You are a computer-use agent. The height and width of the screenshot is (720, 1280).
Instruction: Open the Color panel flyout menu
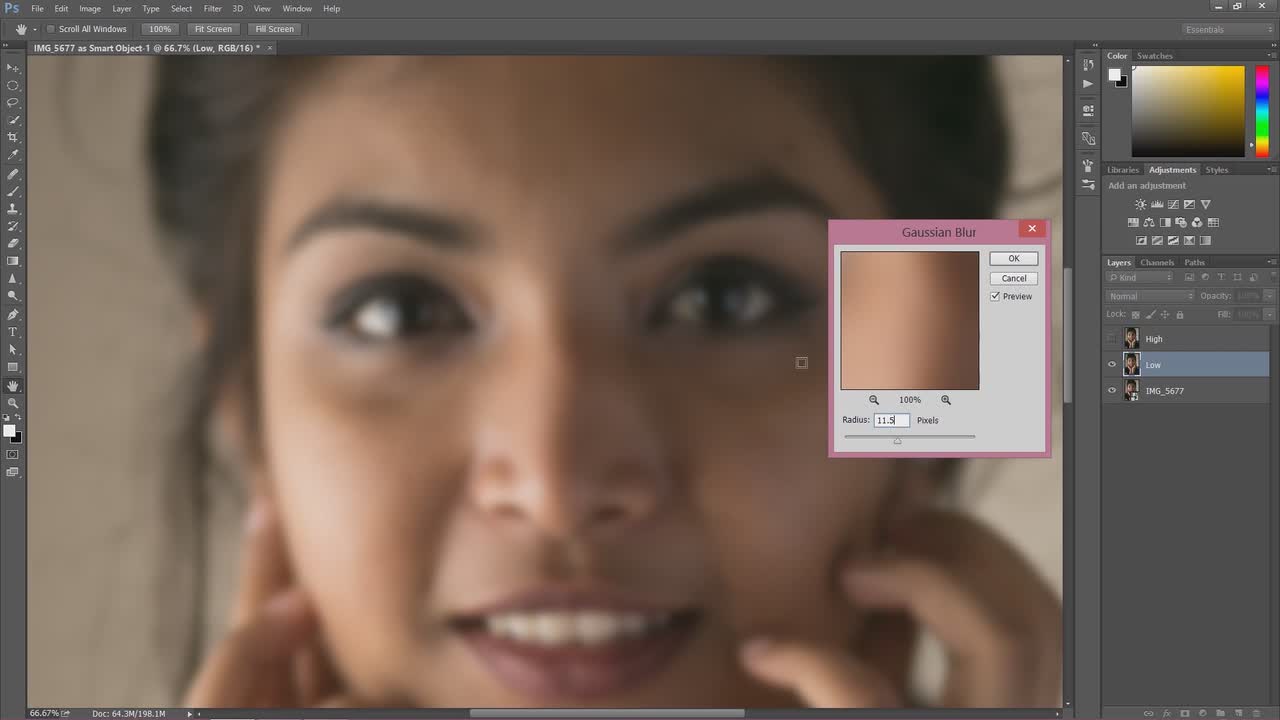(1271, 56)
